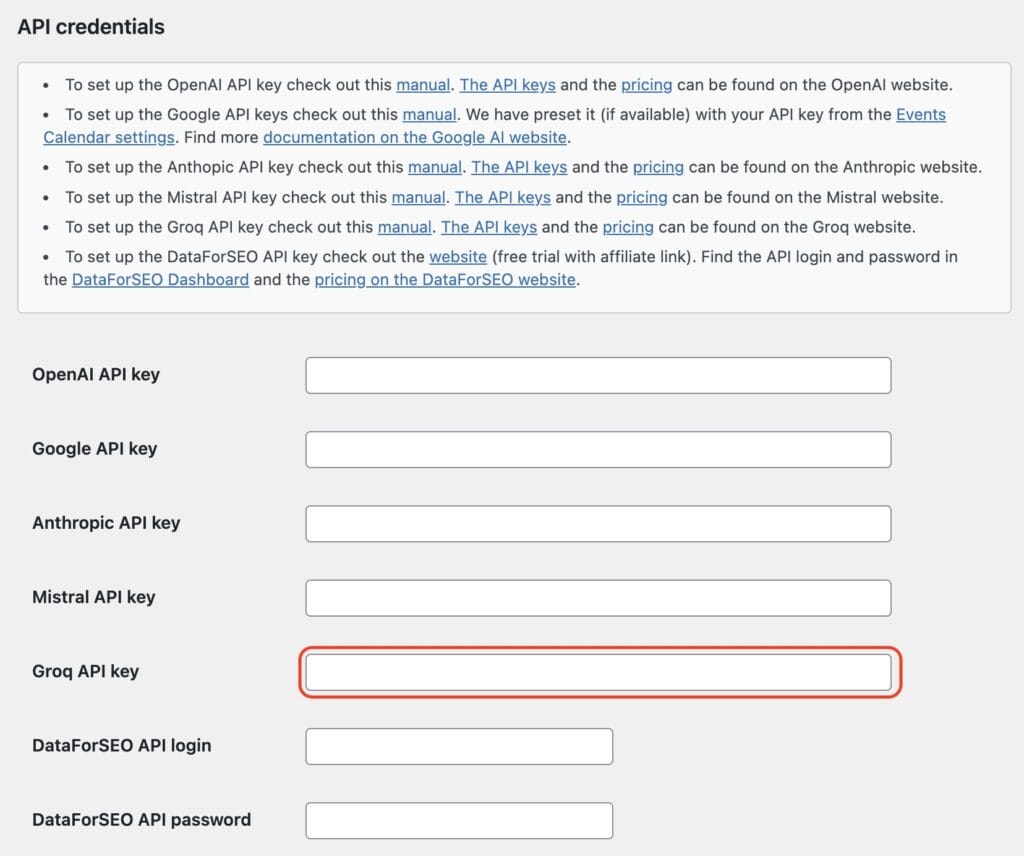The image size is (1024, 856).
Task: Open the Google API setup manual link
Action: tap(430, 114)
